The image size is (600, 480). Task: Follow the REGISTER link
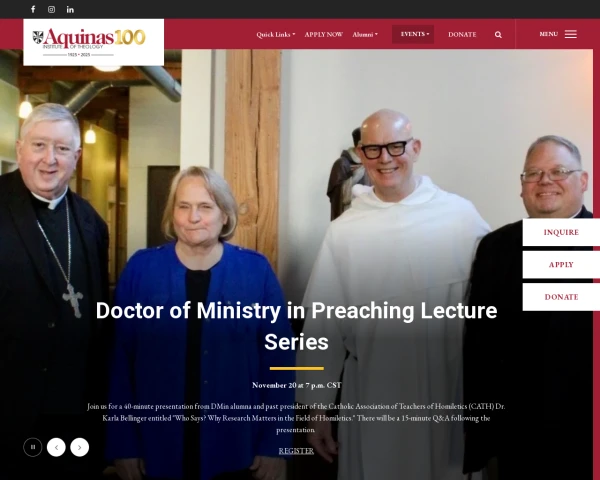point(296,451)
